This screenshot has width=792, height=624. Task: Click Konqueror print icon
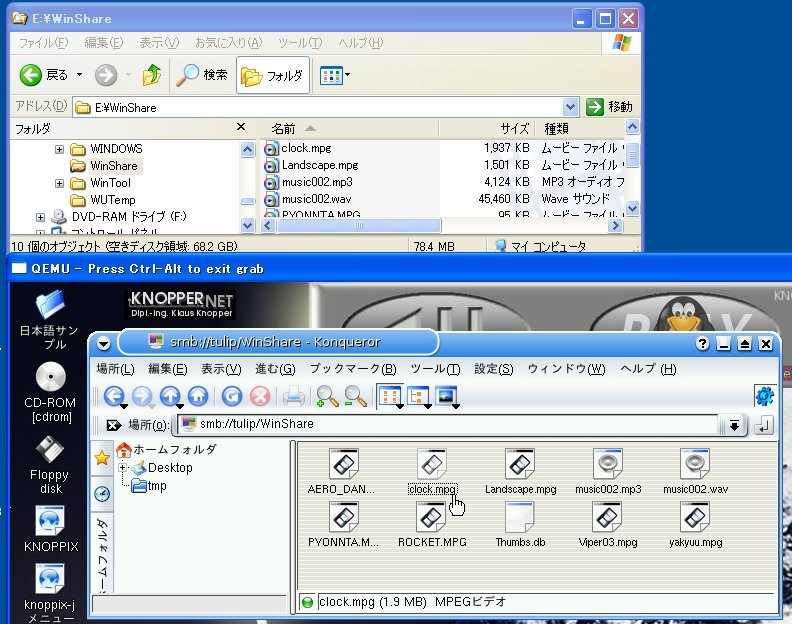tap(293, 396)
